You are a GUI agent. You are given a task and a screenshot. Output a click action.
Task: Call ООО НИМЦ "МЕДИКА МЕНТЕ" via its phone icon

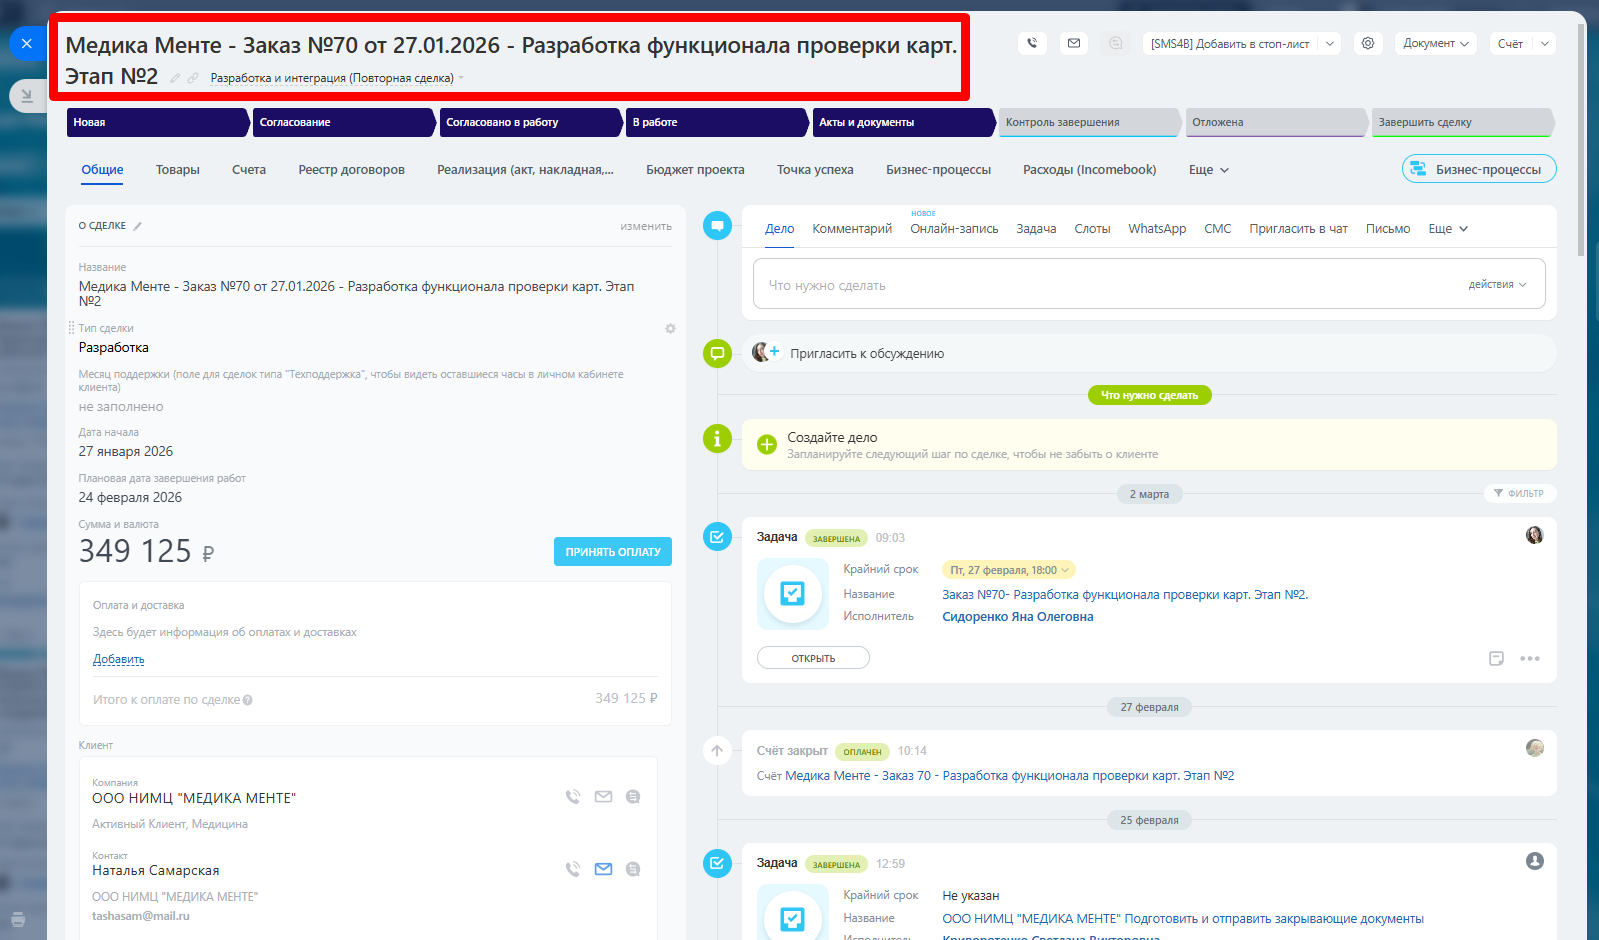(x=572, y=797)
